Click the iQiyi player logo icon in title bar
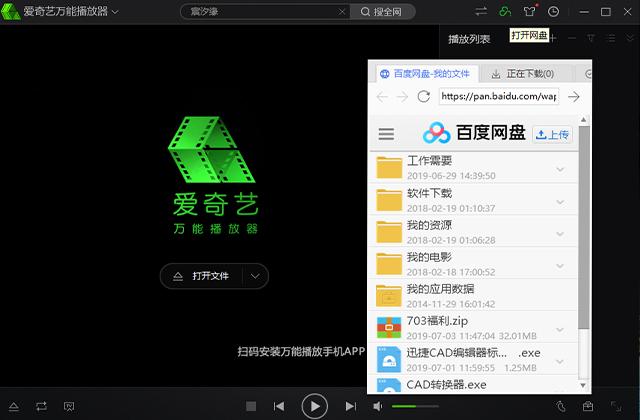Screen dimensions: 640x420 tap(10, 11)
